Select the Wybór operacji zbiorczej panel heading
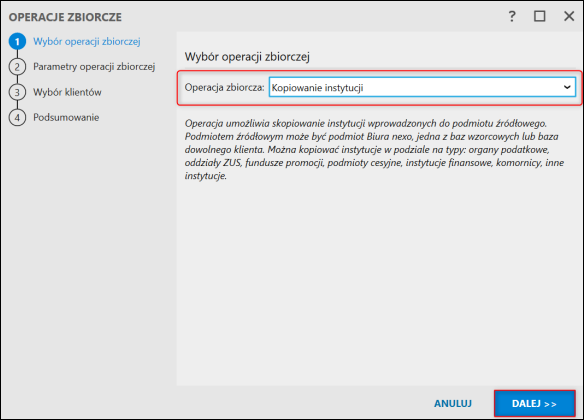Screen dimensions: 584x420 [x=247, y=57]
